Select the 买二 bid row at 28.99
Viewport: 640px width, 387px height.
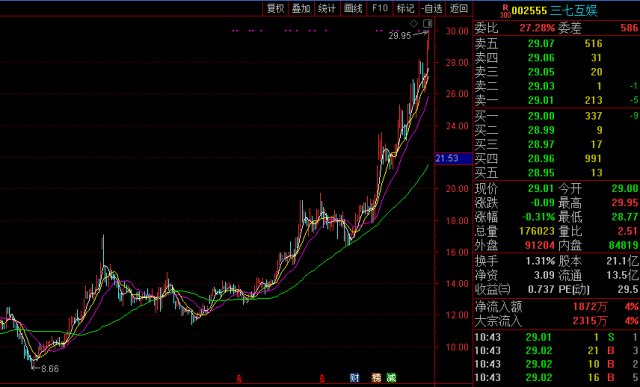click(556, 130)
